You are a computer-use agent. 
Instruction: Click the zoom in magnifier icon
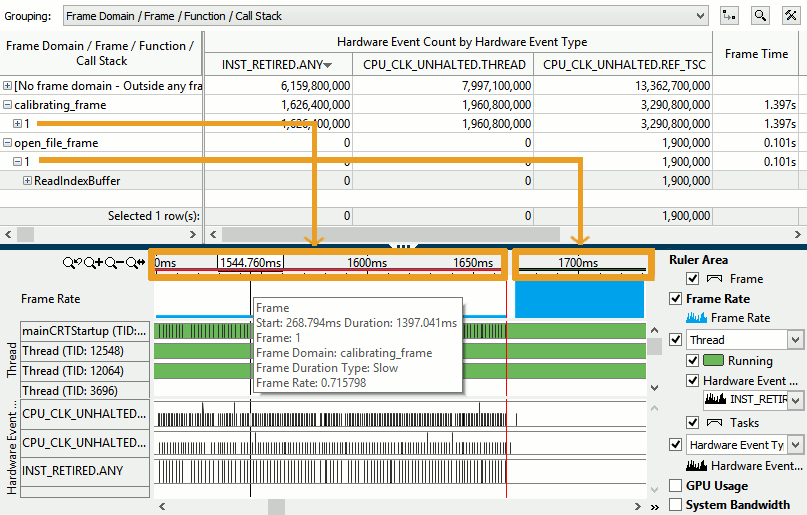click(x=93, y=263)
